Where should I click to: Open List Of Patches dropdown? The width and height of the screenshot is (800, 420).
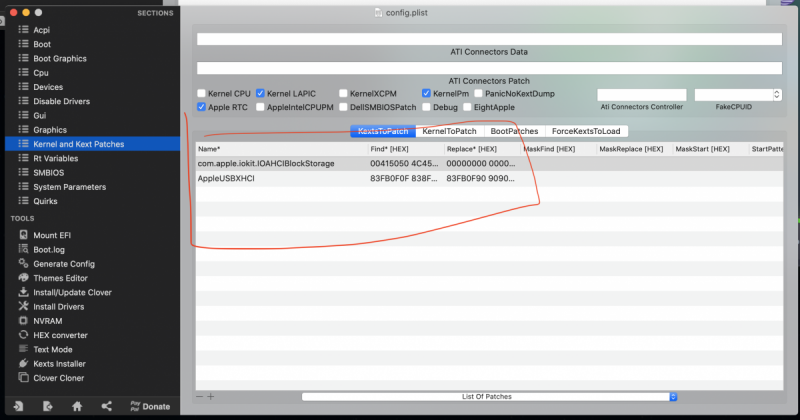pyautogui.click(x=489, y=397)
